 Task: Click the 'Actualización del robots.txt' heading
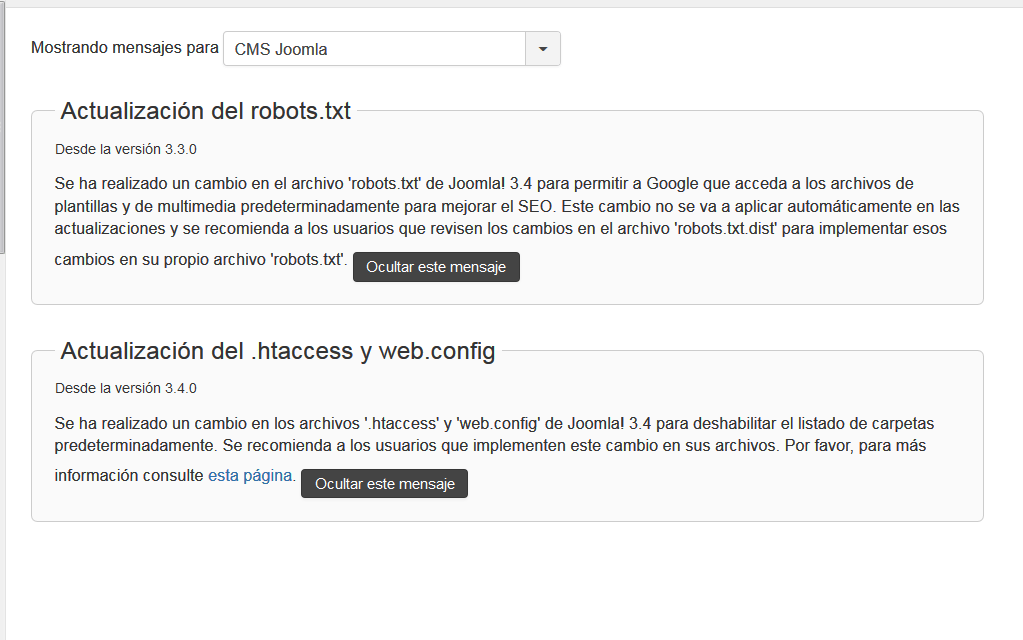coord(206,111)
